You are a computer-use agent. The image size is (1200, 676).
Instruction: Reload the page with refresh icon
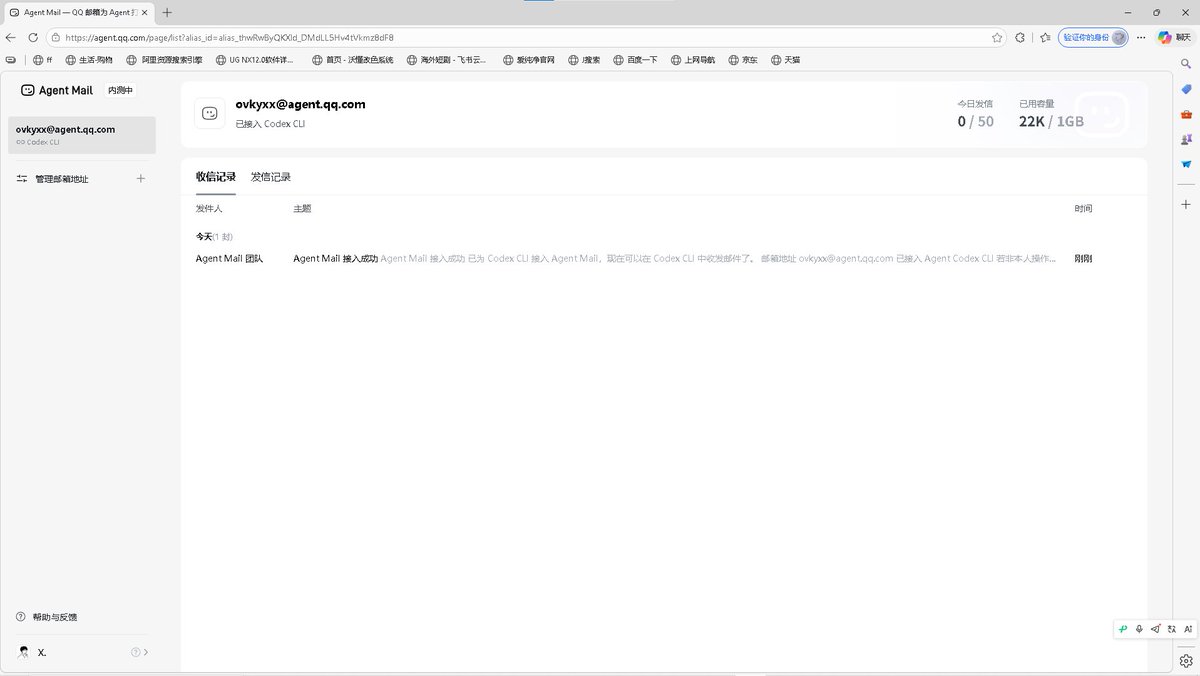32,37
